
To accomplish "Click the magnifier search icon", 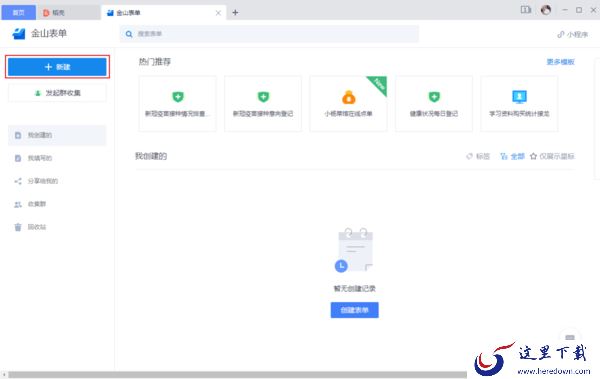I will (129, 34).
